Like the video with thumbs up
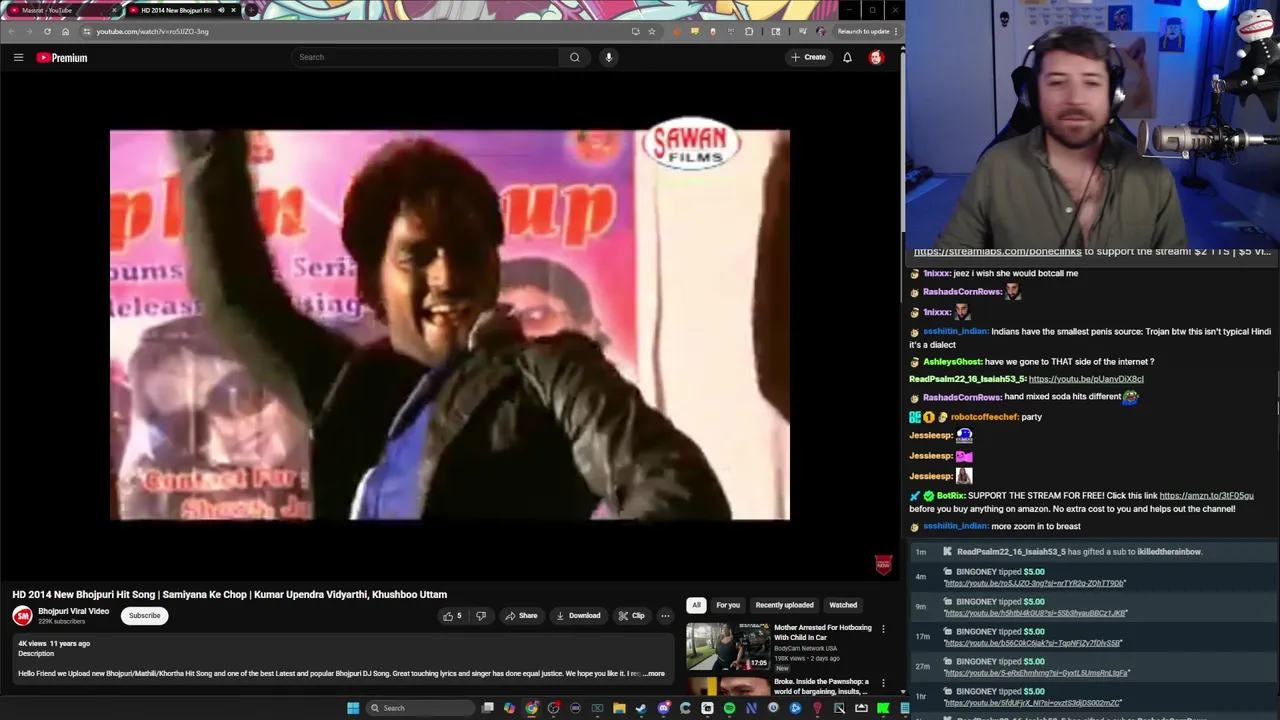1280x720 pixels. 453,616
